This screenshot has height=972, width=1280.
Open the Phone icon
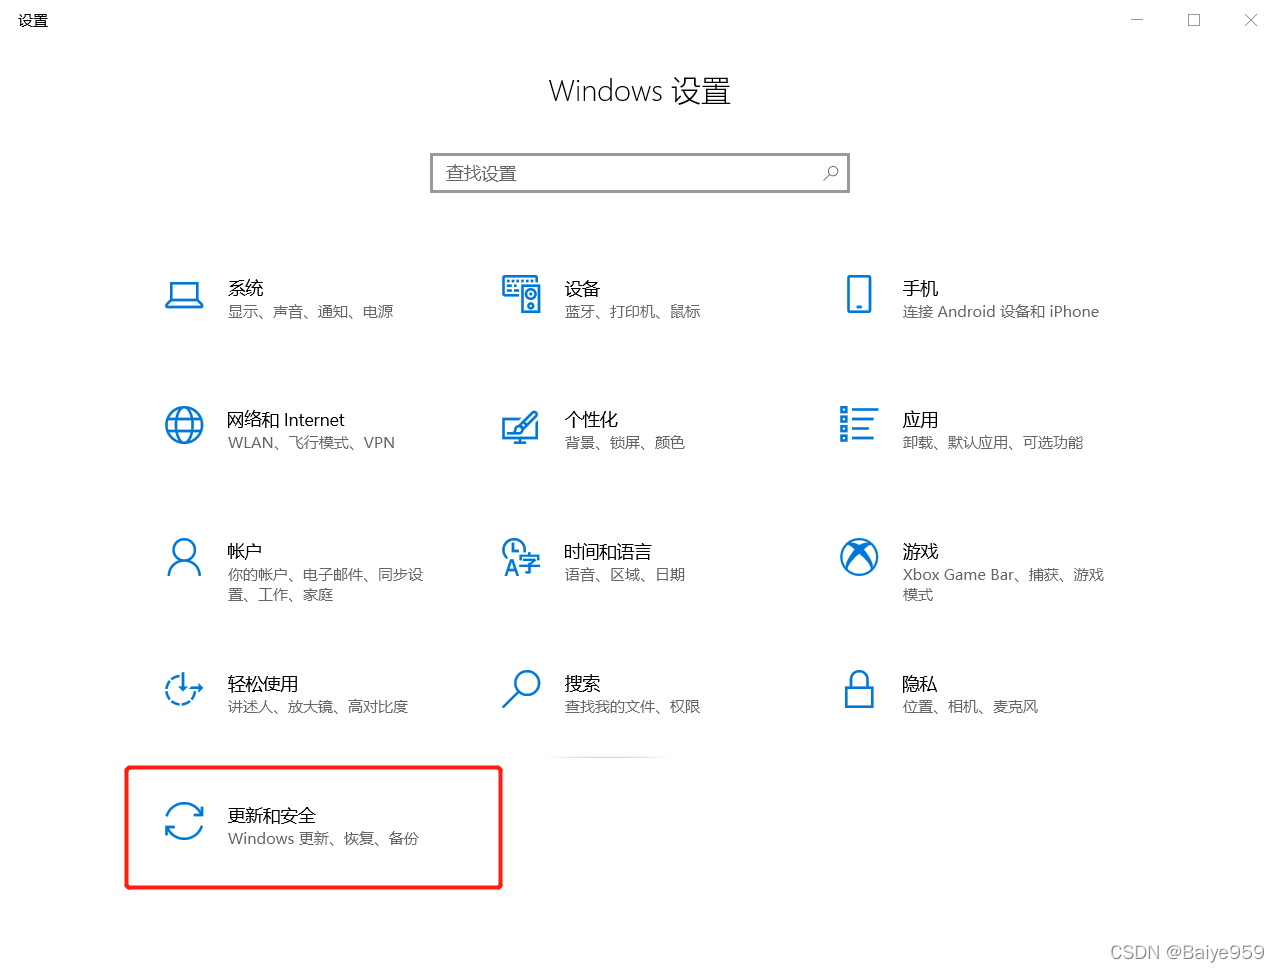pyautogui.click(x=859, y=294)
